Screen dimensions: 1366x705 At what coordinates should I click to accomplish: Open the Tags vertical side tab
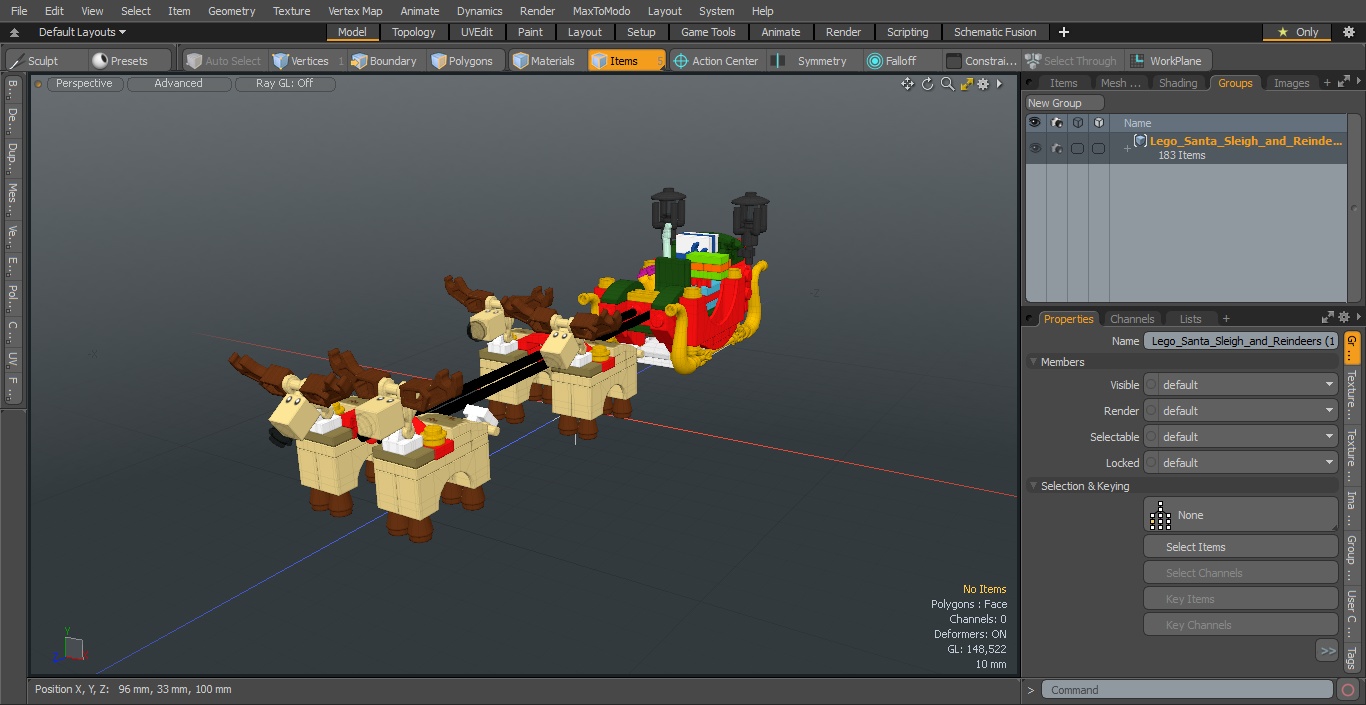(x=1351, y=657)
